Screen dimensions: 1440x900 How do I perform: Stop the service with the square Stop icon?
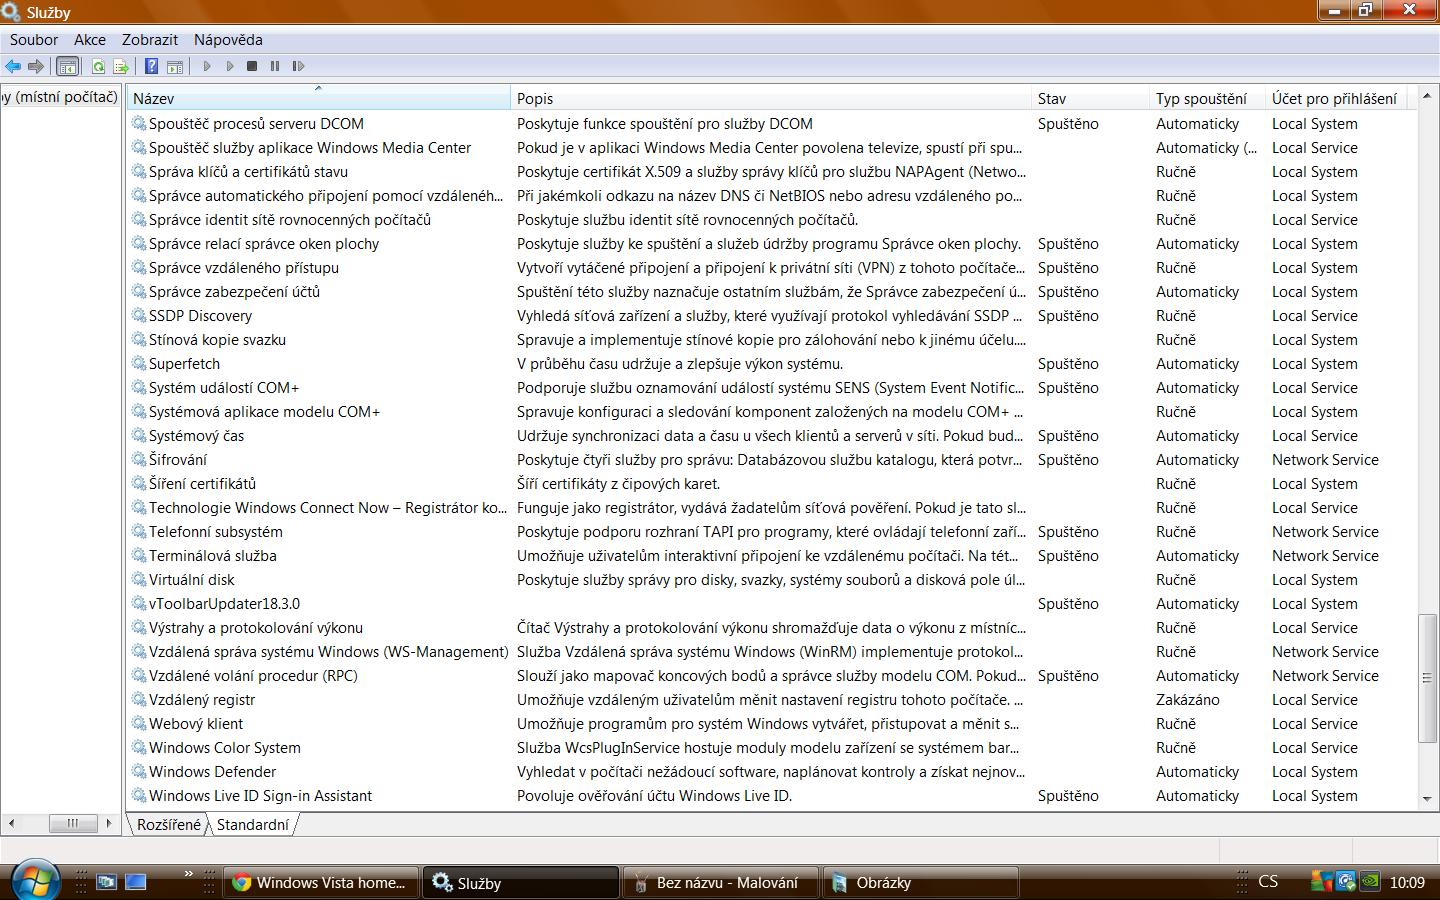click(x=252, y=67)
